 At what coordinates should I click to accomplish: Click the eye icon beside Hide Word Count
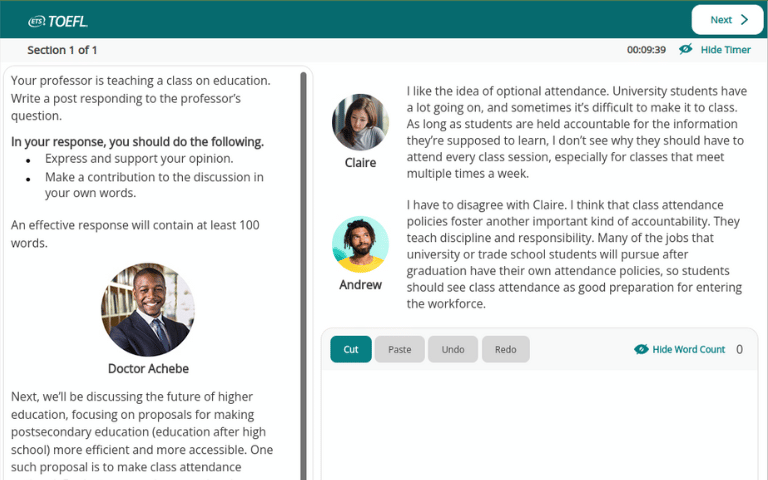click(x=641, y=350)
